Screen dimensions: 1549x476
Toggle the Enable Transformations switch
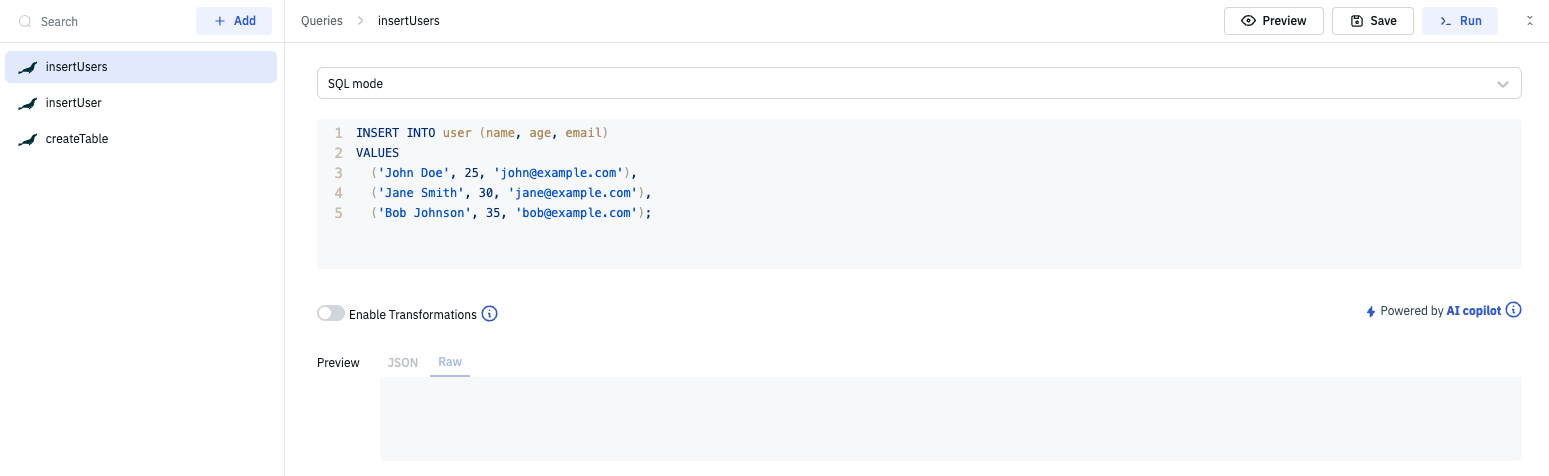point(331,314)
